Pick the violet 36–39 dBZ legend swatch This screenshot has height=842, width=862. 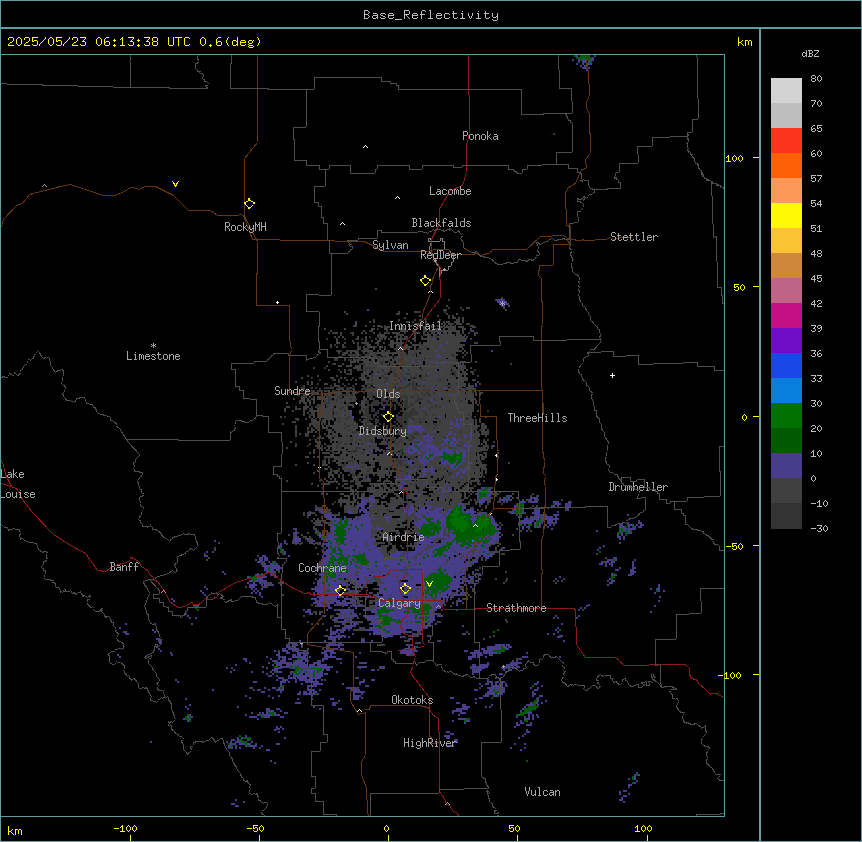pyautogui.click(x=786, y=340)
